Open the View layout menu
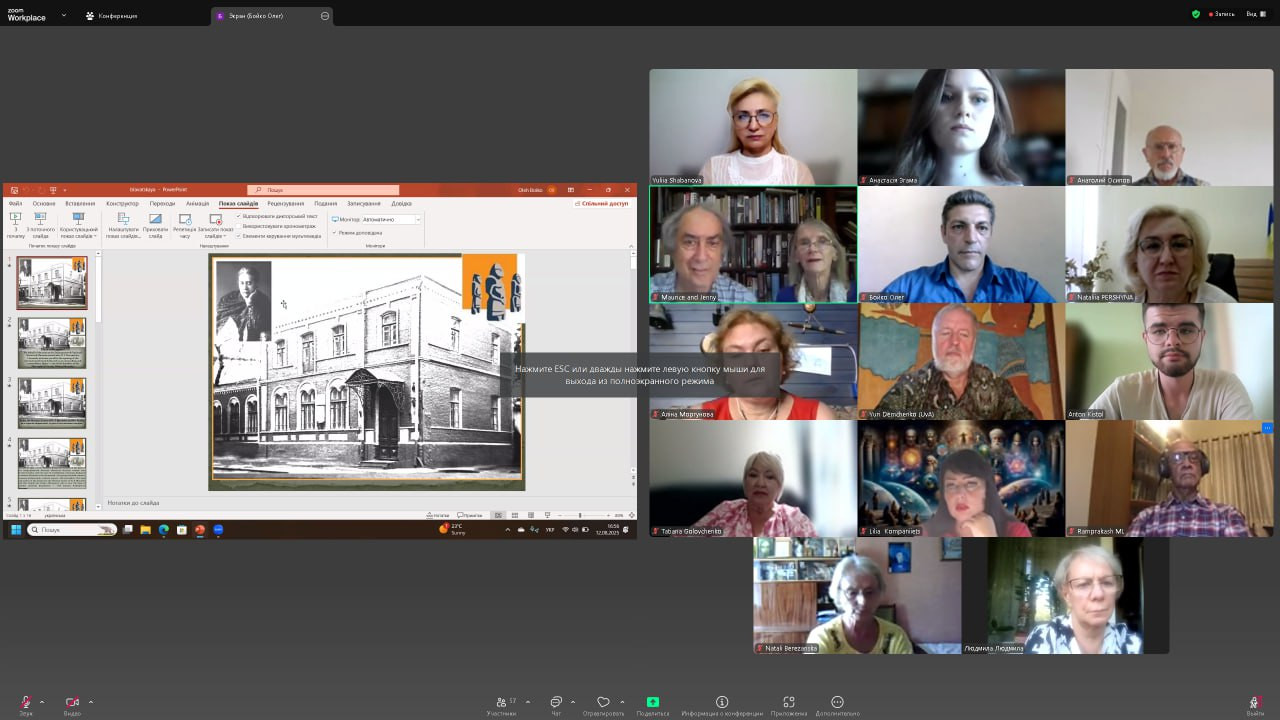The height and width of the screenshot is (720, 1280). [1255, 14]
